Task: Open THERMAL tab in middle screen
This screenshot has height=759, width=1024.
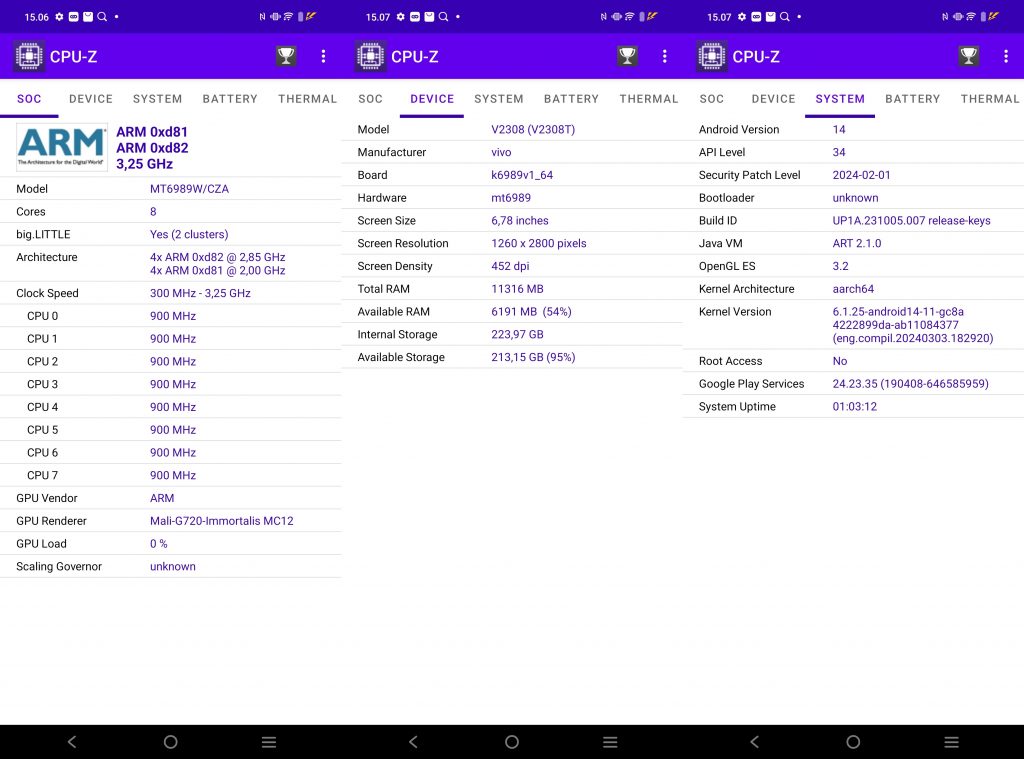Action: (648, 99)
